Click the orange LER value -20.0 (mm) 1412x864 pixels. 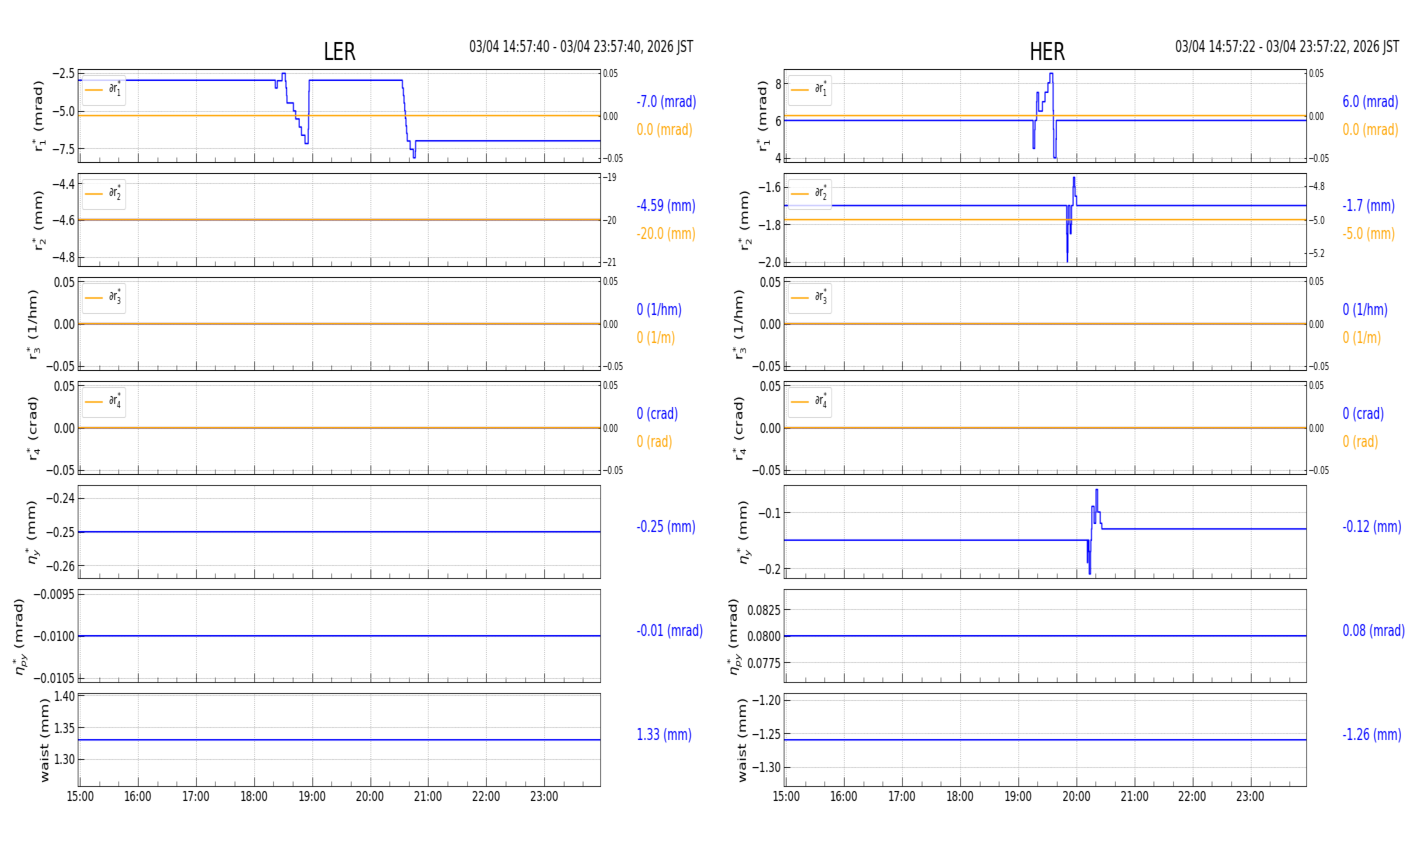click(x=666, y=234)
